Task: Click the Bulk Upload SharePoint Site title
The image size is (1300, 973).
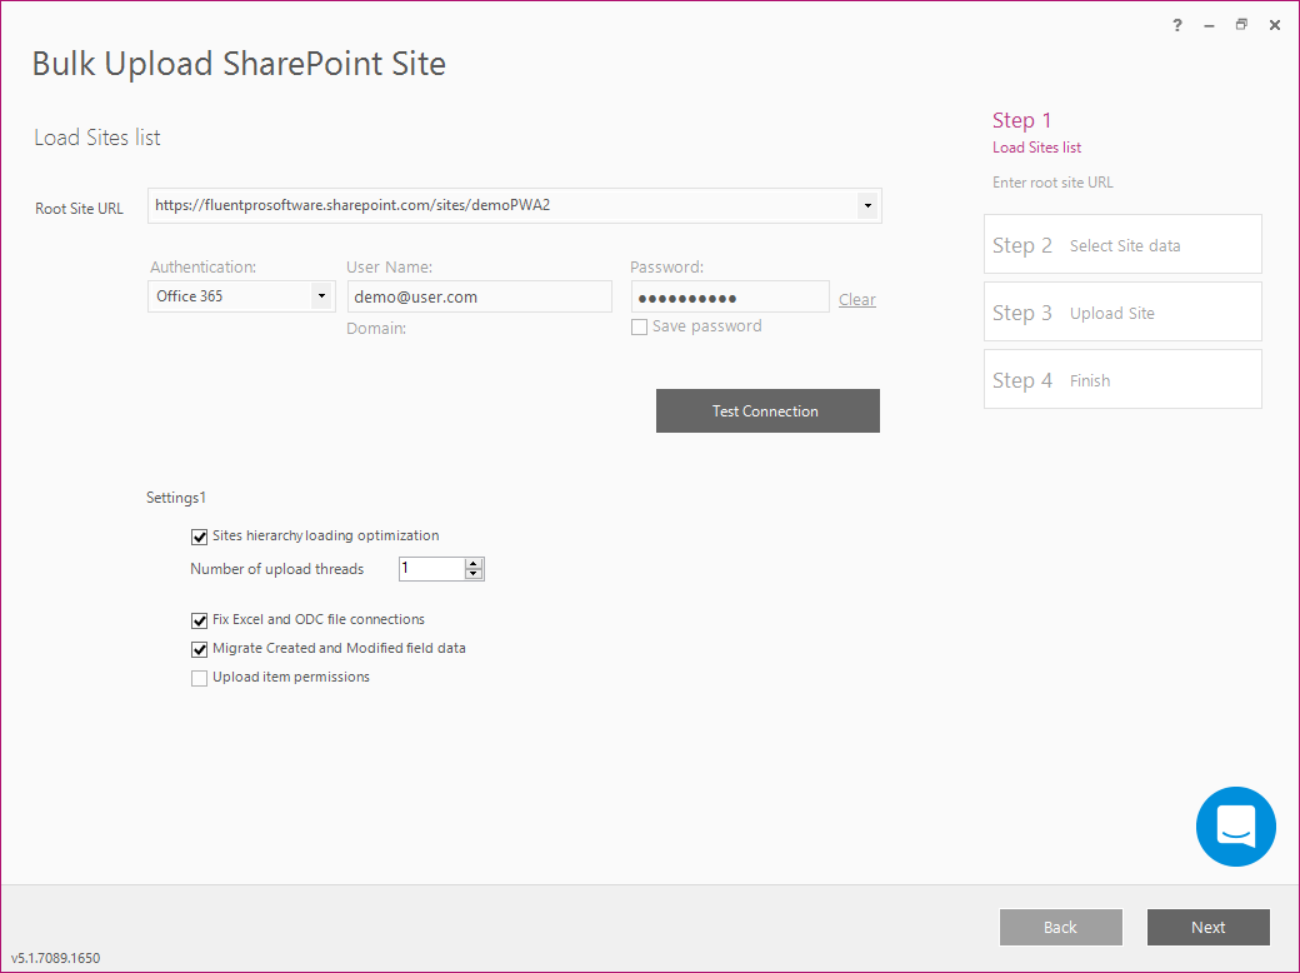Action: [x=239, y=64]
